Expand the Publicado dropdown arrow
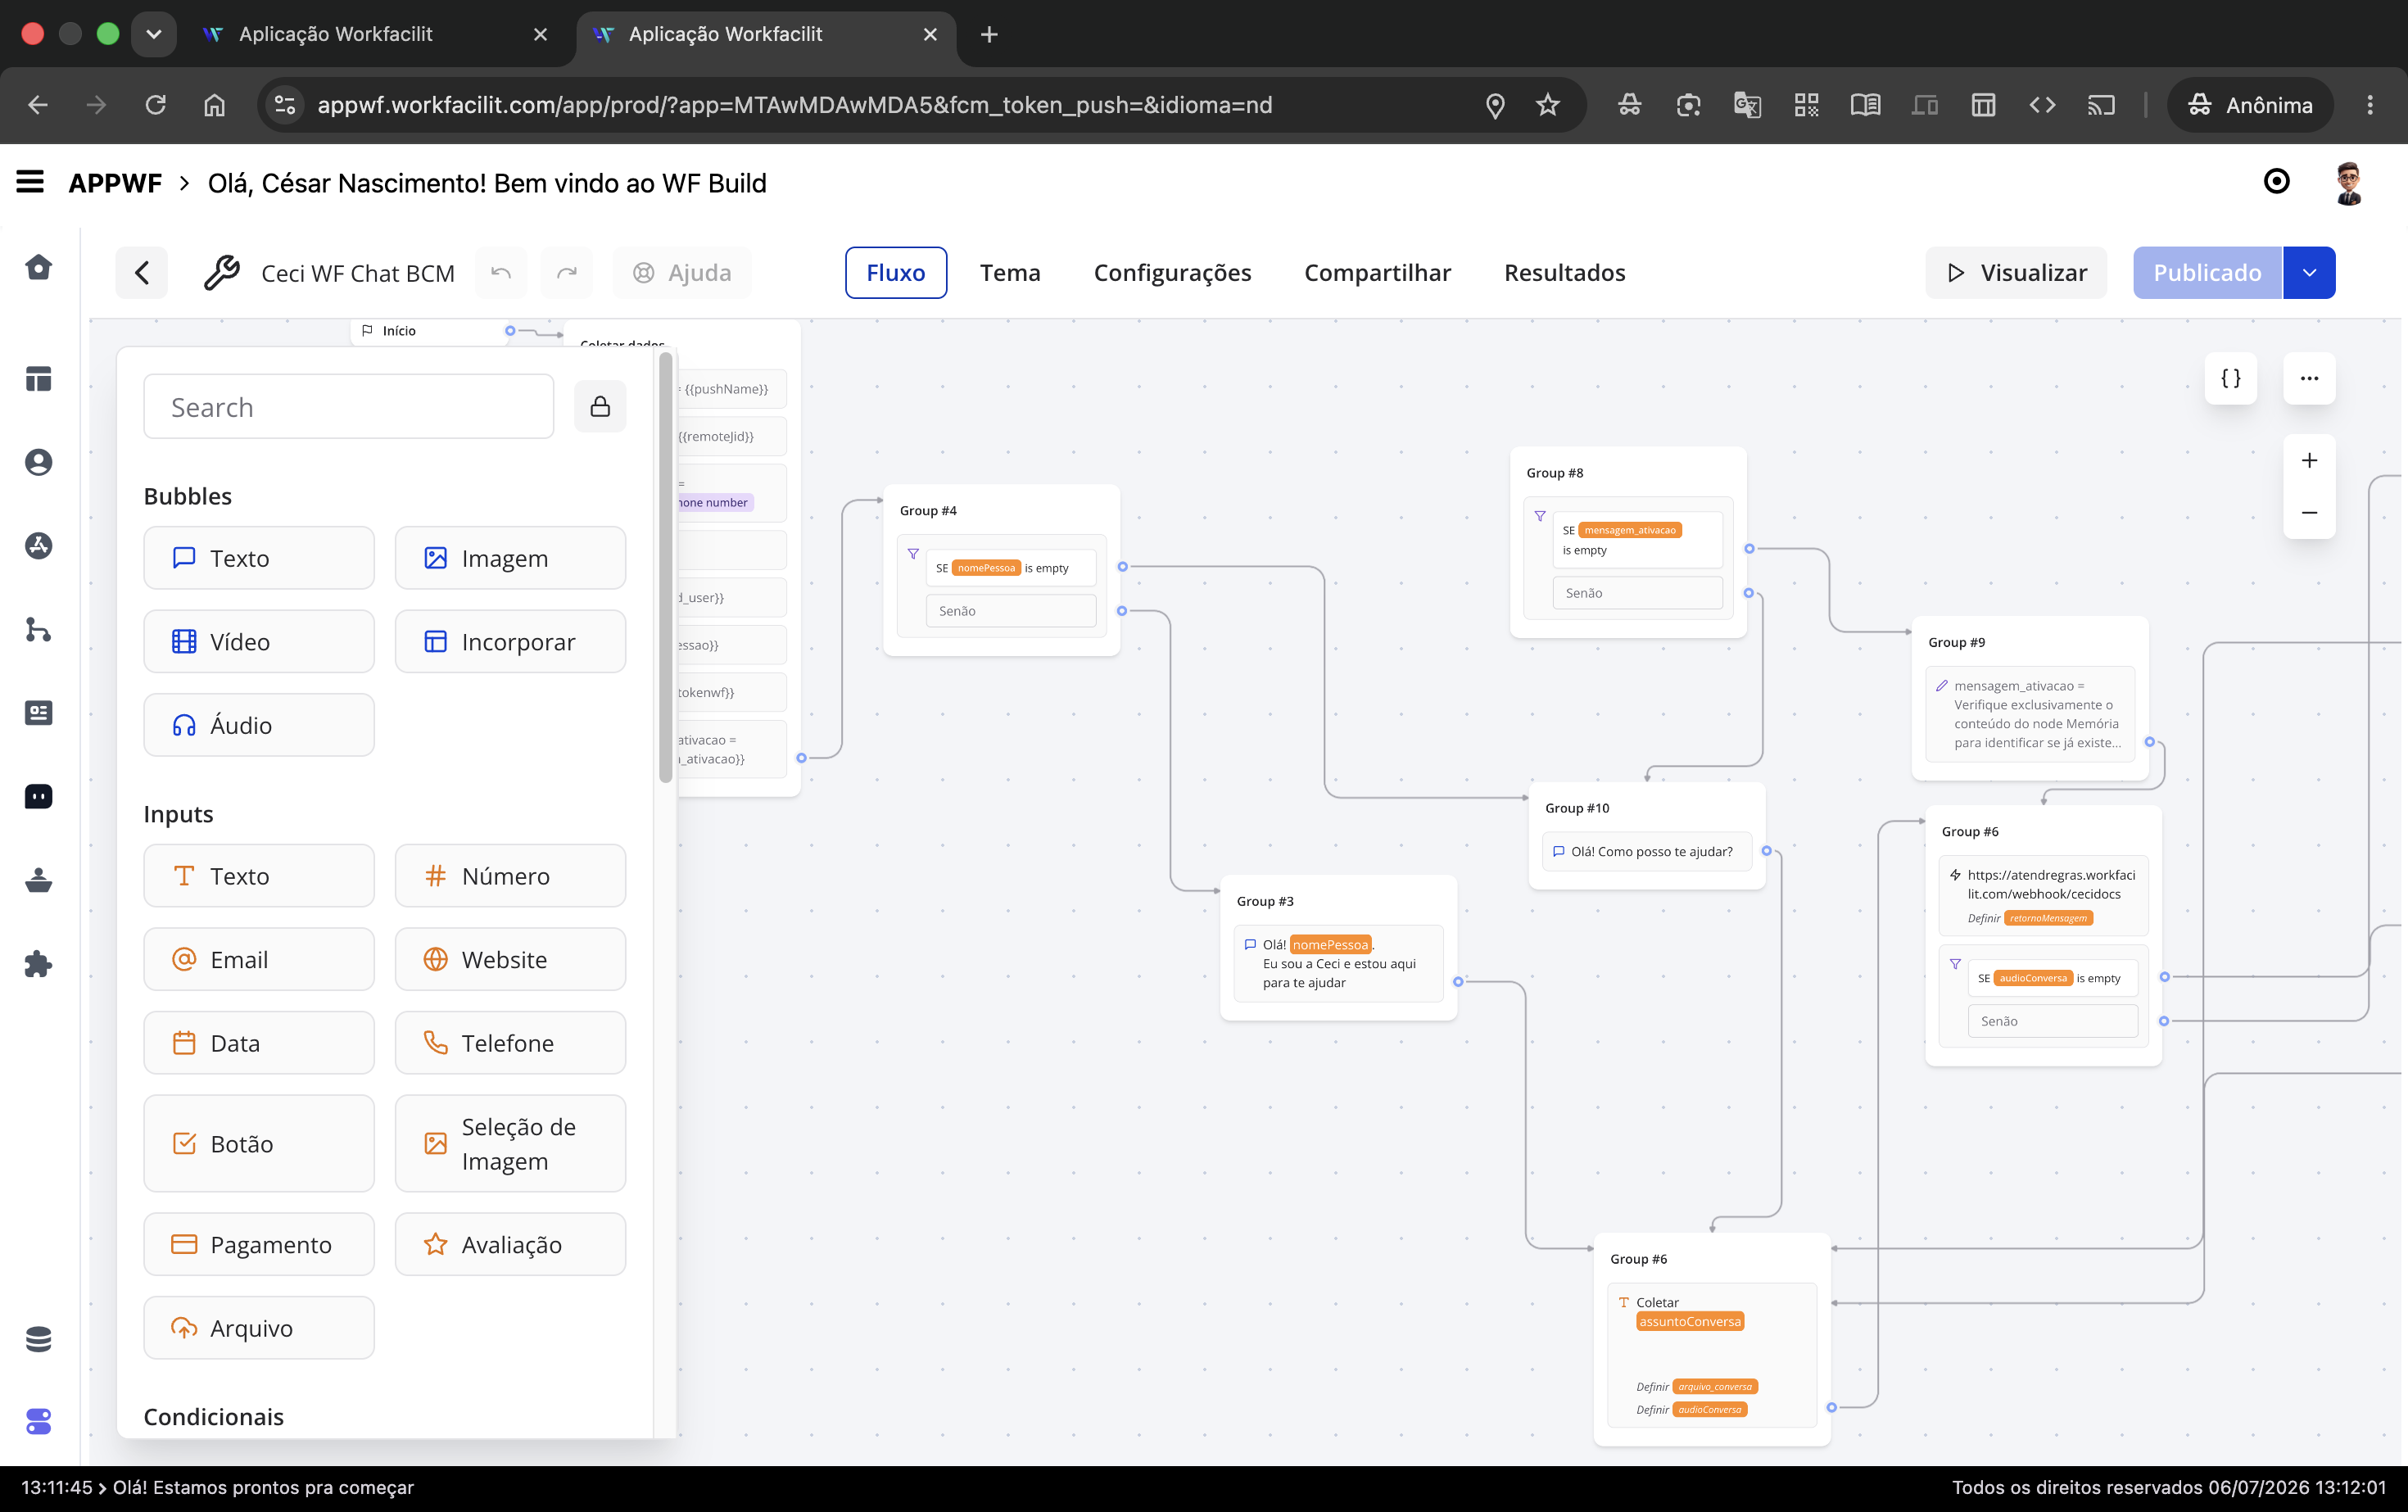 2309,273
